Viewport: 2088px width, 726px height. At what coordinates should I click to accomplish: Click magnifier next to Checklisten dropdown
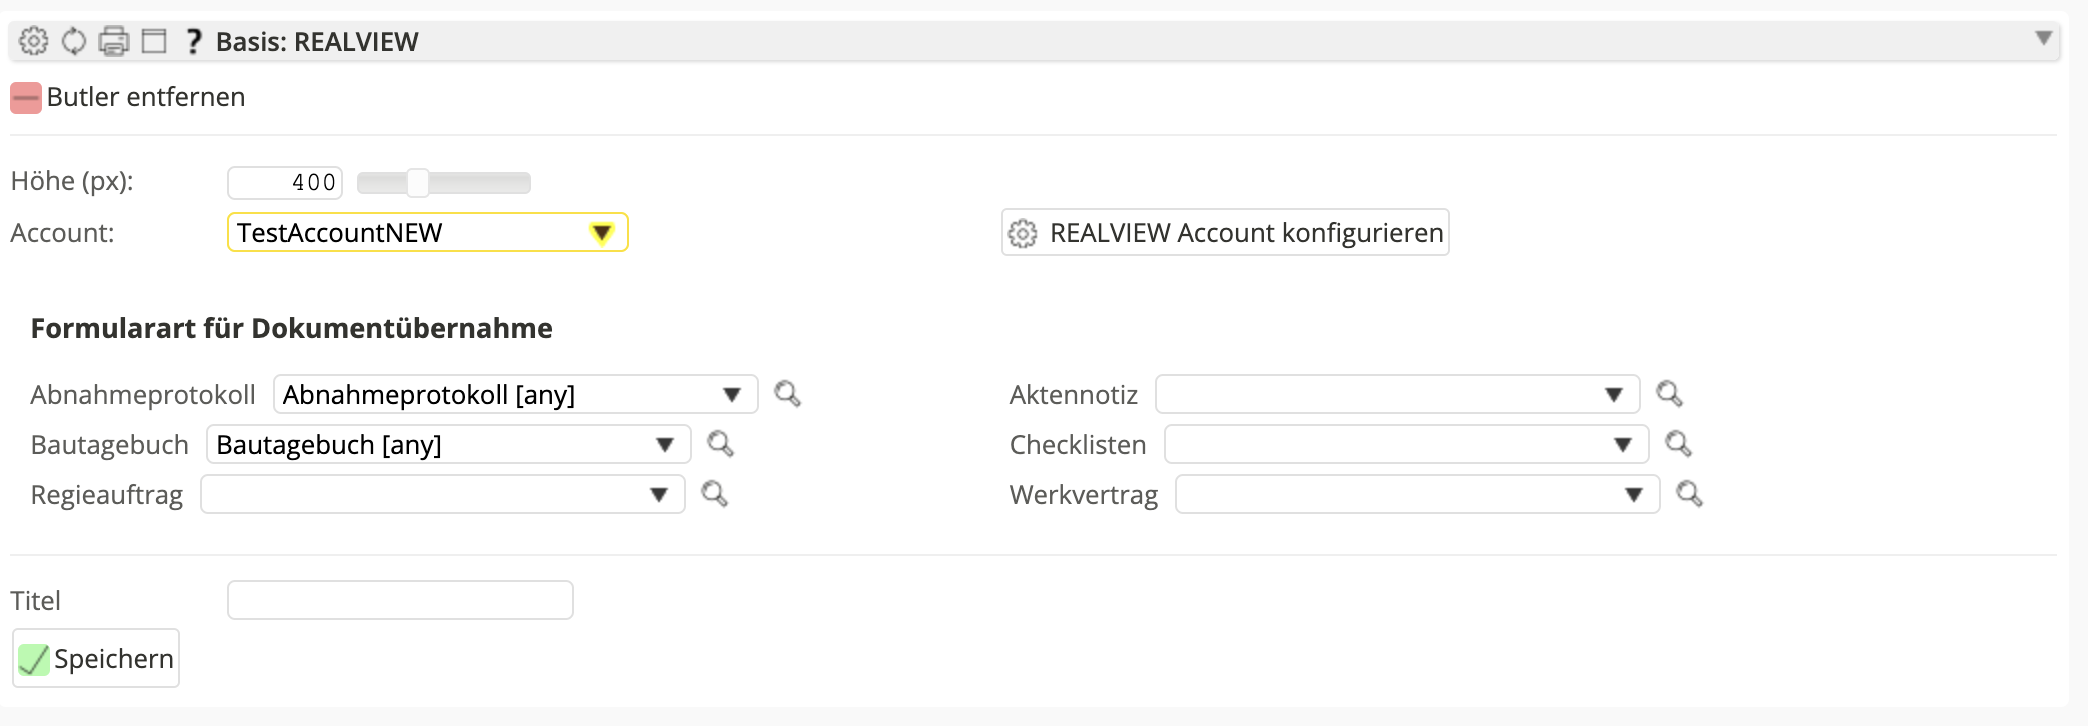(x=1678, y=444)
